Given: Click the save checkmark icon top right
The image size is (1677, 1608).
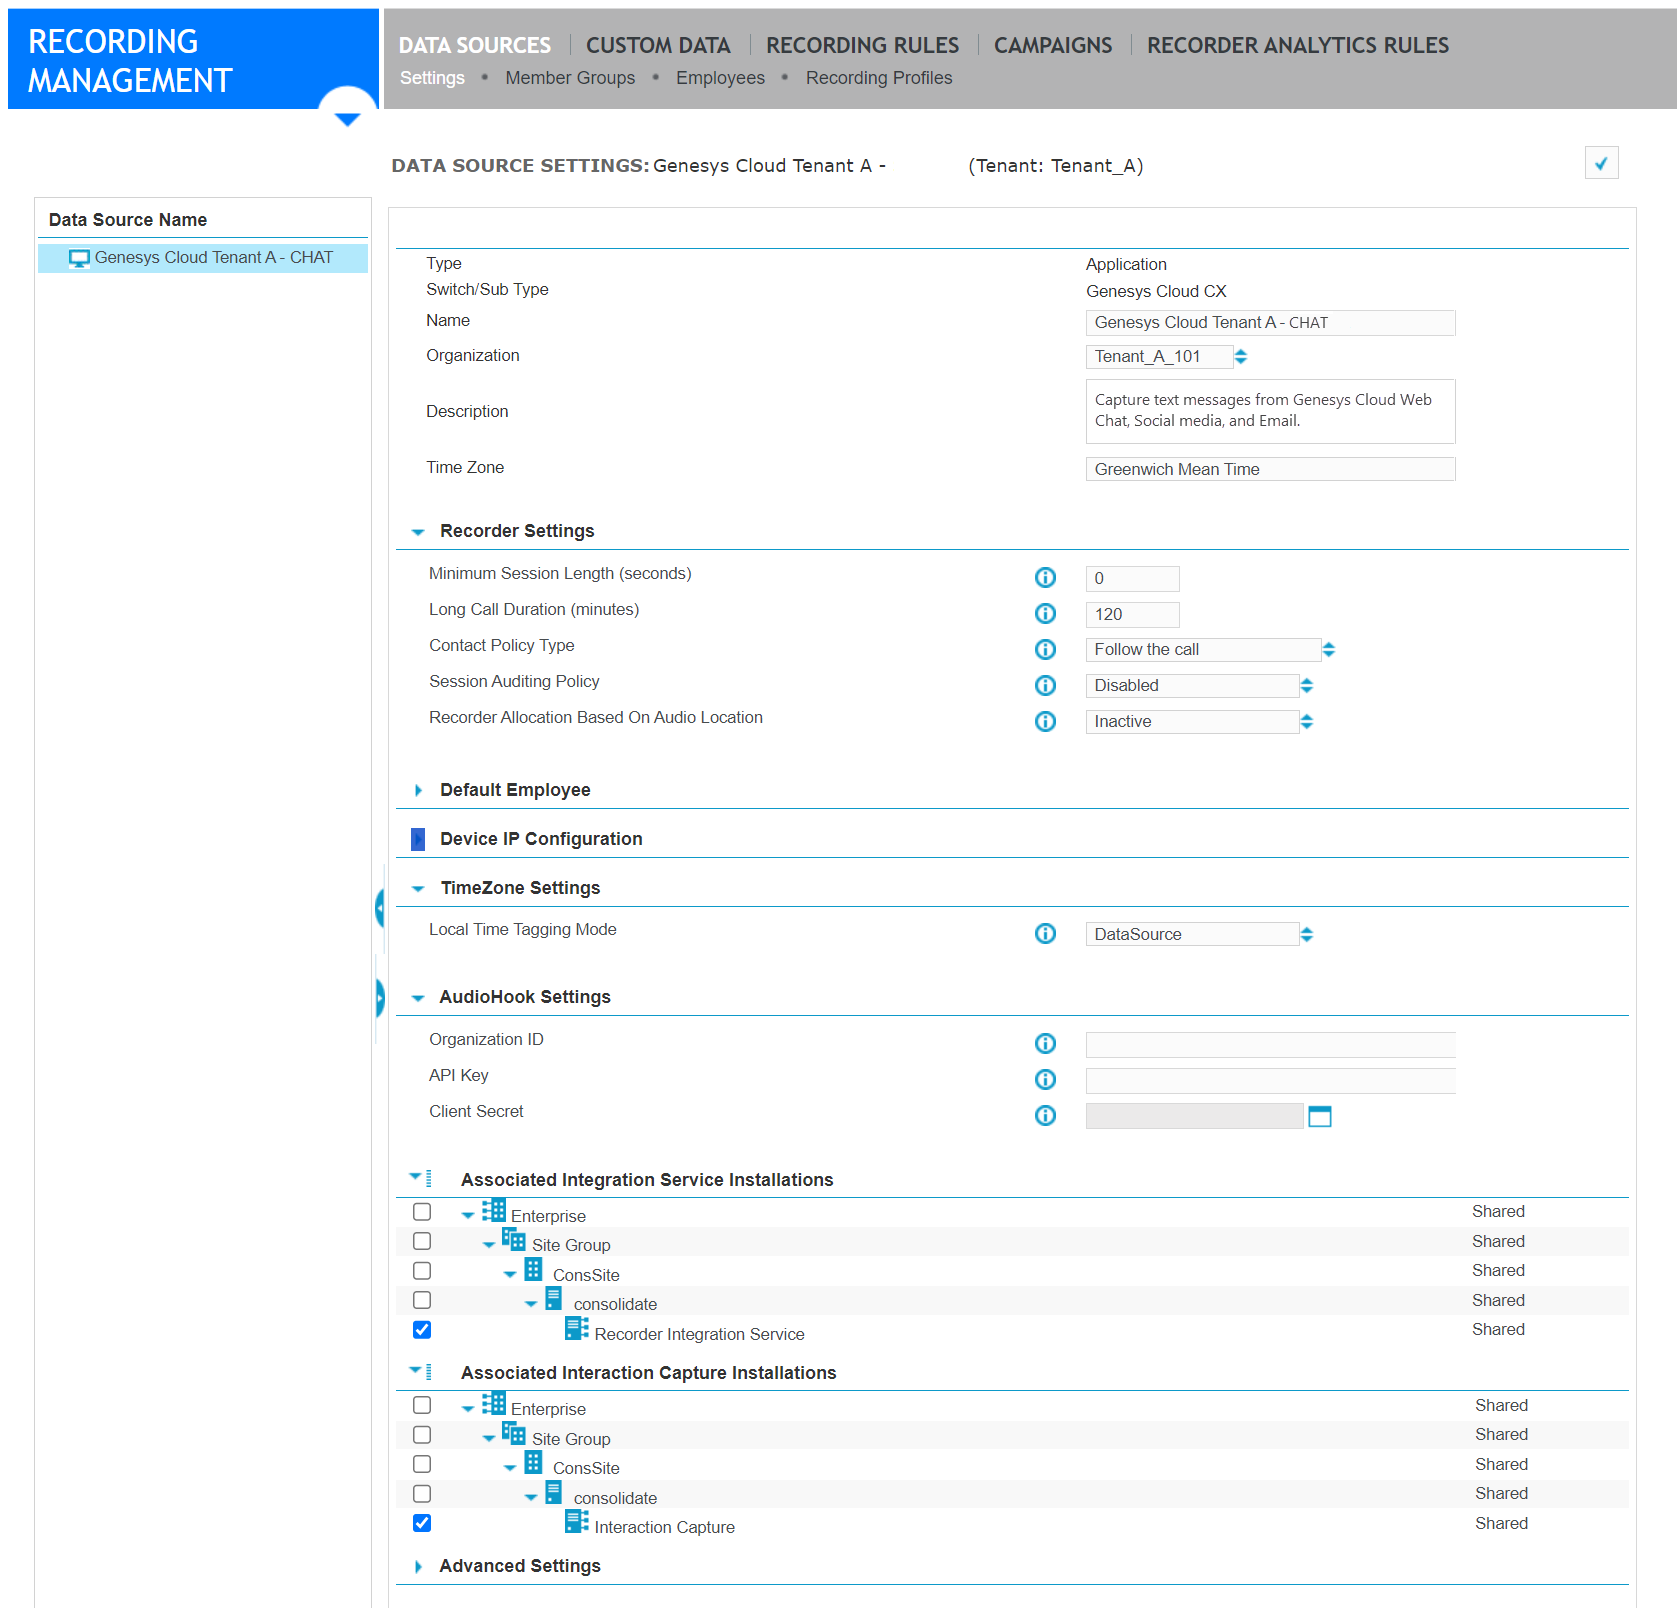Looking at the screenshot, I should coord(1601,163).
